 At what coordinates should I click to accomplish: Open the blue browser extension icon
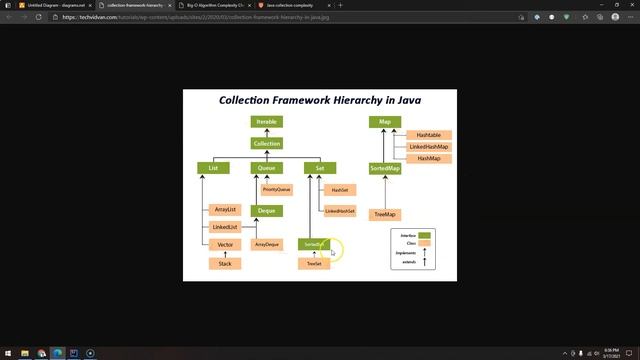537,17
